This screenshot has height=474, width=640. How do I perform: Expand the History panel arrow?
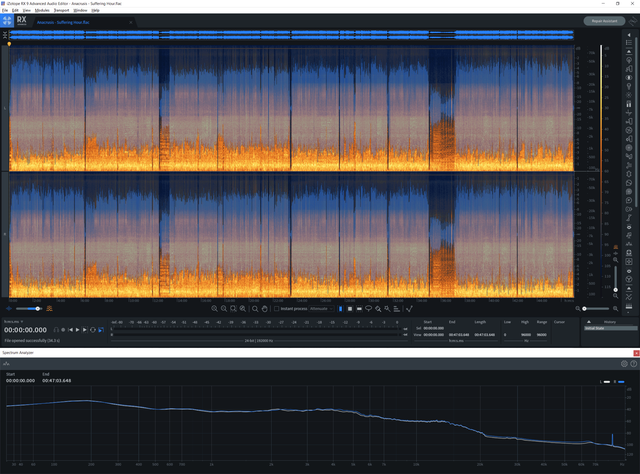click(589, 322)
